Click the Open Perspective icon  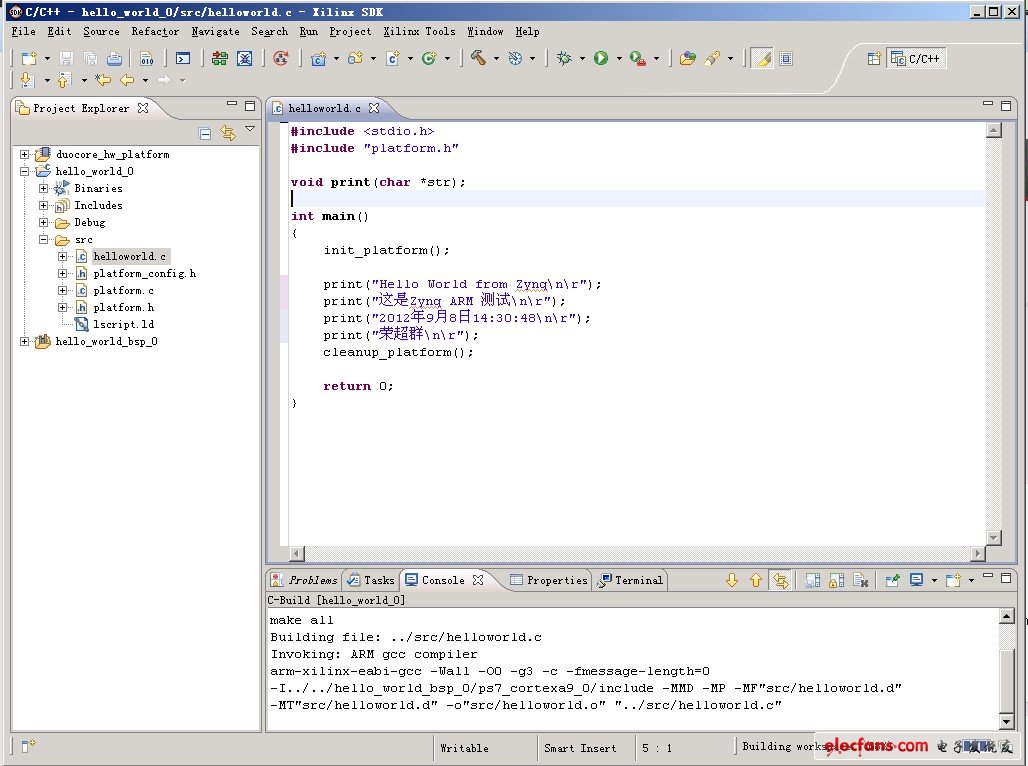874,59
